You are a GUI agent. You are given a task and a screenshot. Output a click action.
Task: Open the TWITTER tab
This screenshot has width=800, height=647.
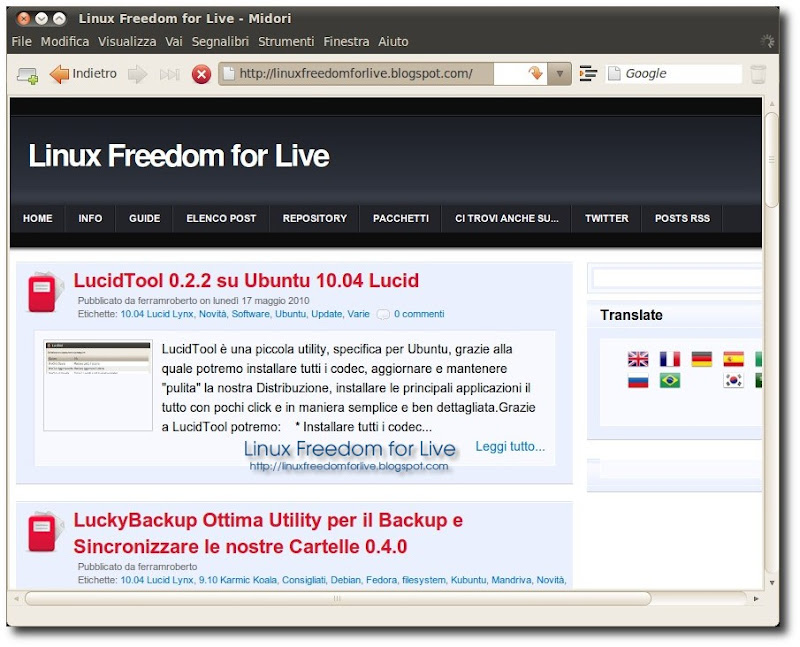tap(607, 218)
